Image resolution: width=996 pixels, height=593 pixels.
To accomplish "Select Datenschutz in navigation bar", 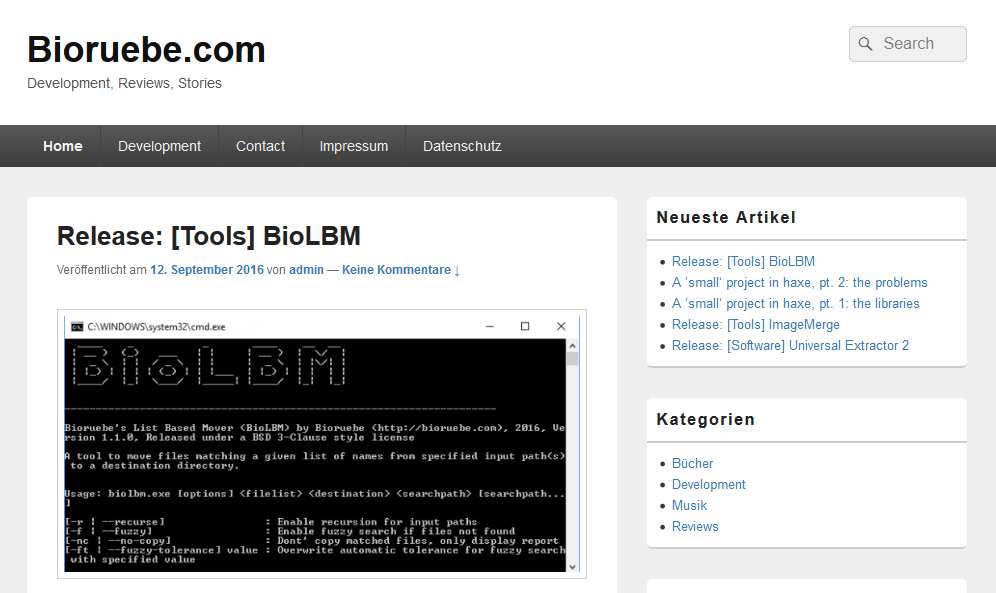I will tap(462, 146).
